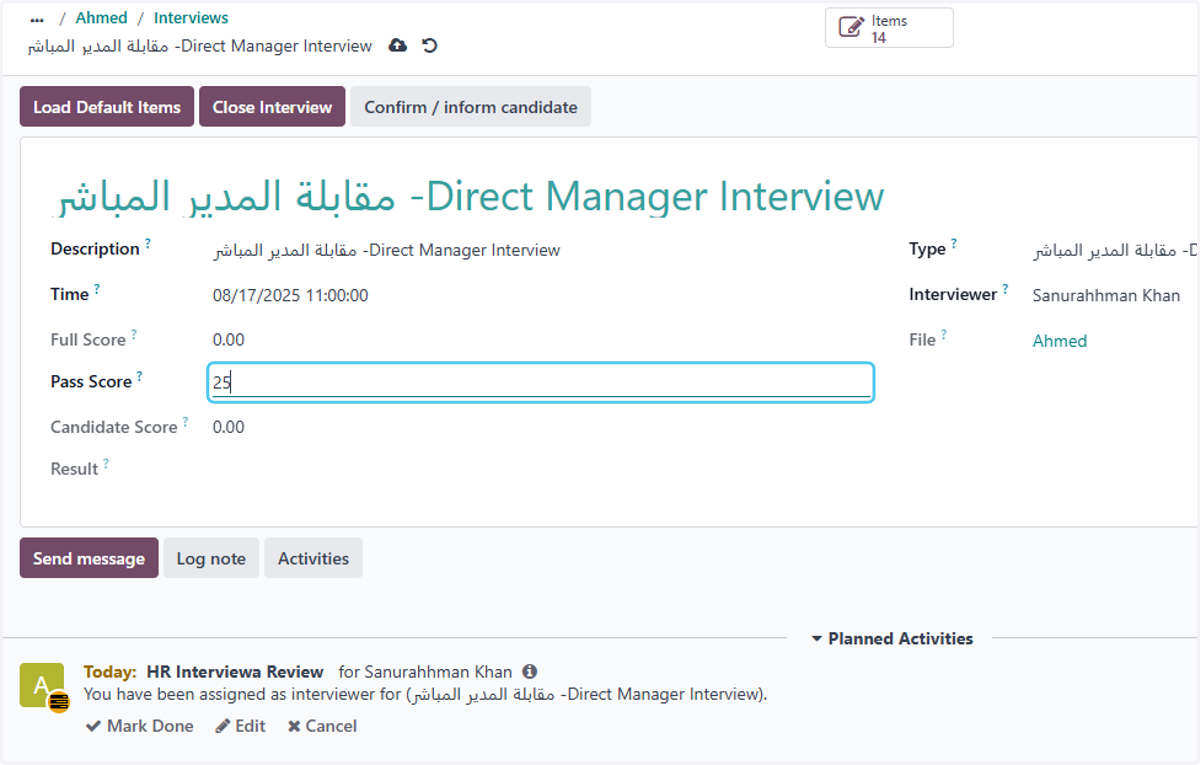Image resolution: width=1200 pixels, height=765 pixels.
Task: Click Load Default Items button
Action: 107,107
